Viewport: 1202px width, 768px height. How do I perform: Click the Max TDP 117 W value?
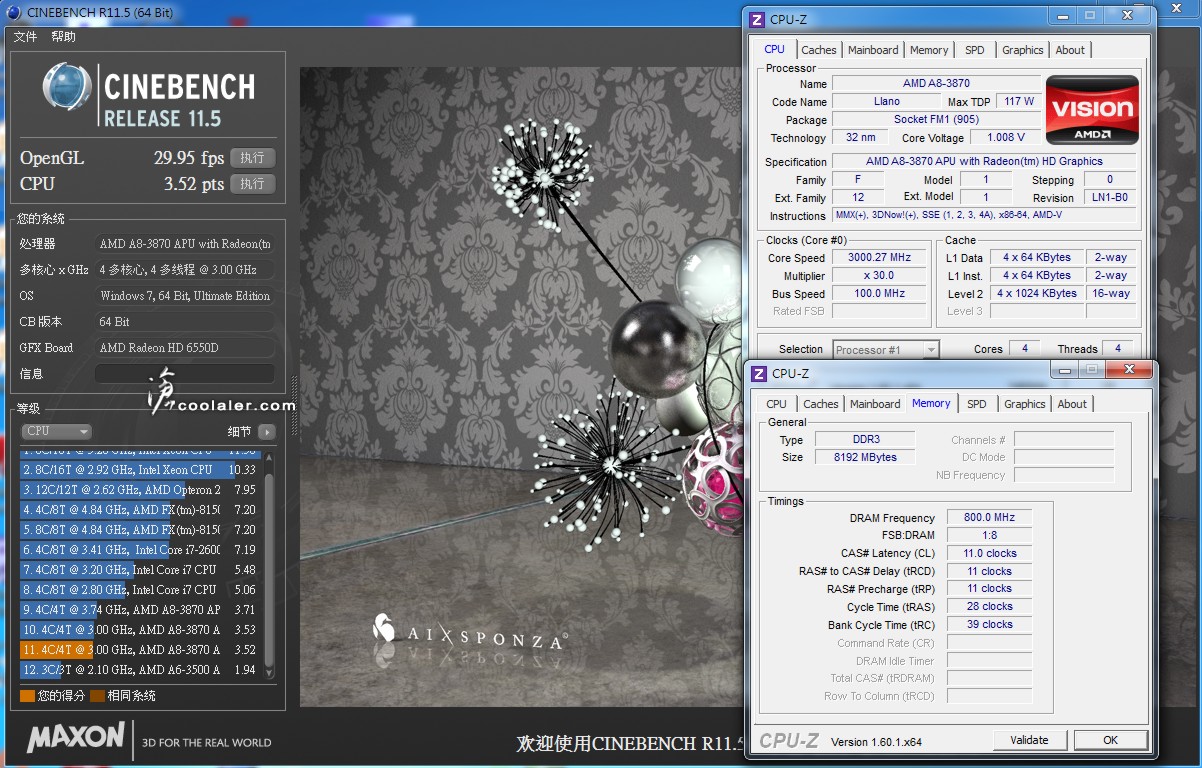tap(1018, 101)
